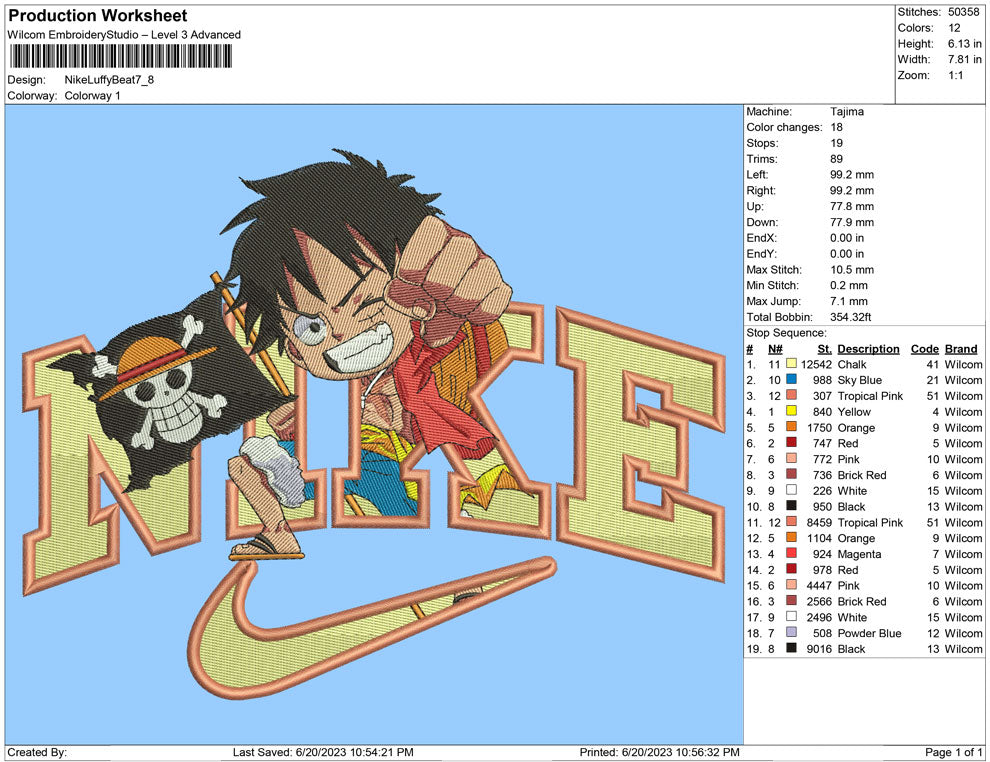This screenshot has height=762, width=990.
Task: Click the Yellow color swatch in row 4
Action: [791, 411]
